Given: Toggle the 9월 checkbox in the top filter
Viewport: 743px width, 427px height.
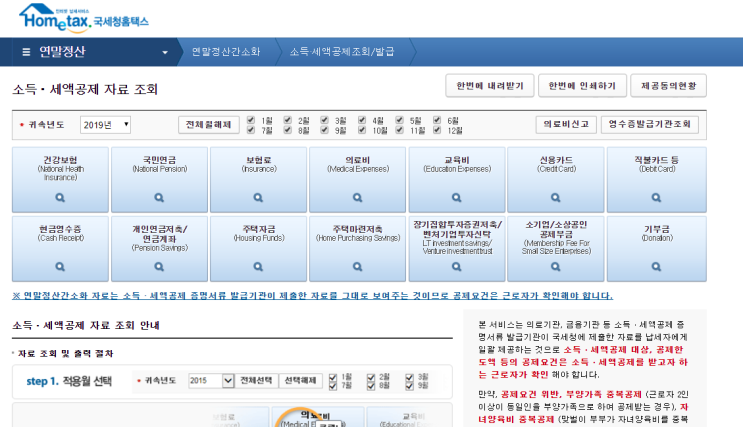Looking at the screenshot, I should (x=324, y=130).
